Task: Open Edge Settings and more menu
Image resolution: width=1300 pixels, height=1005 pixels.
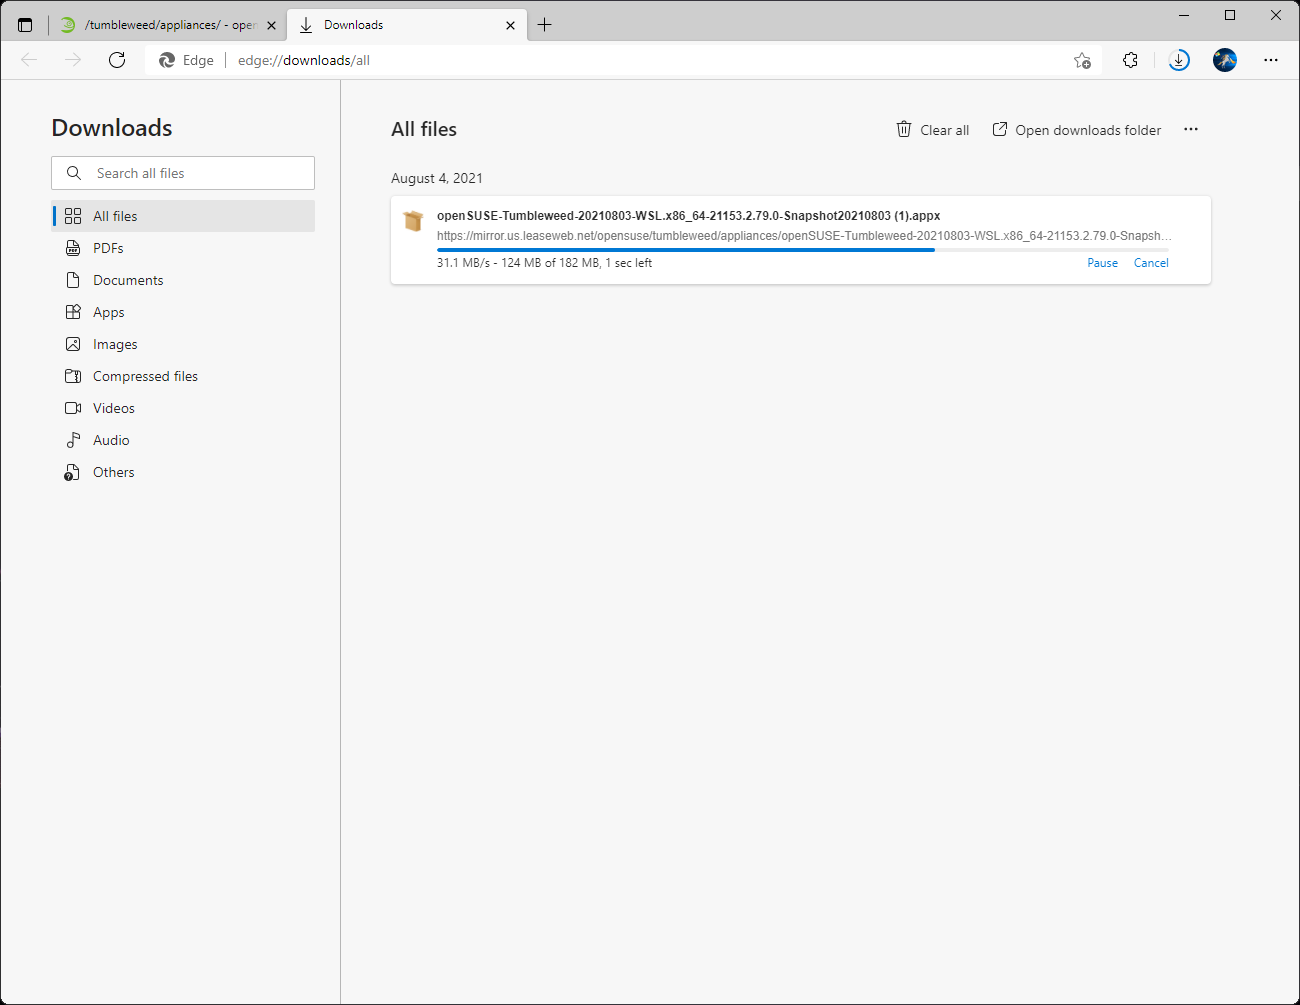Action: [1271, 60]
